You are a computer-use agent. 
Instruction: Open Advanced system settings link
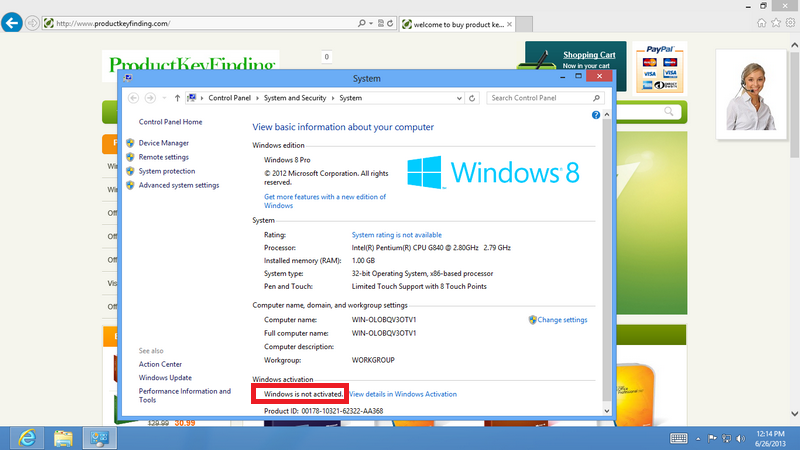coord(179,185)
